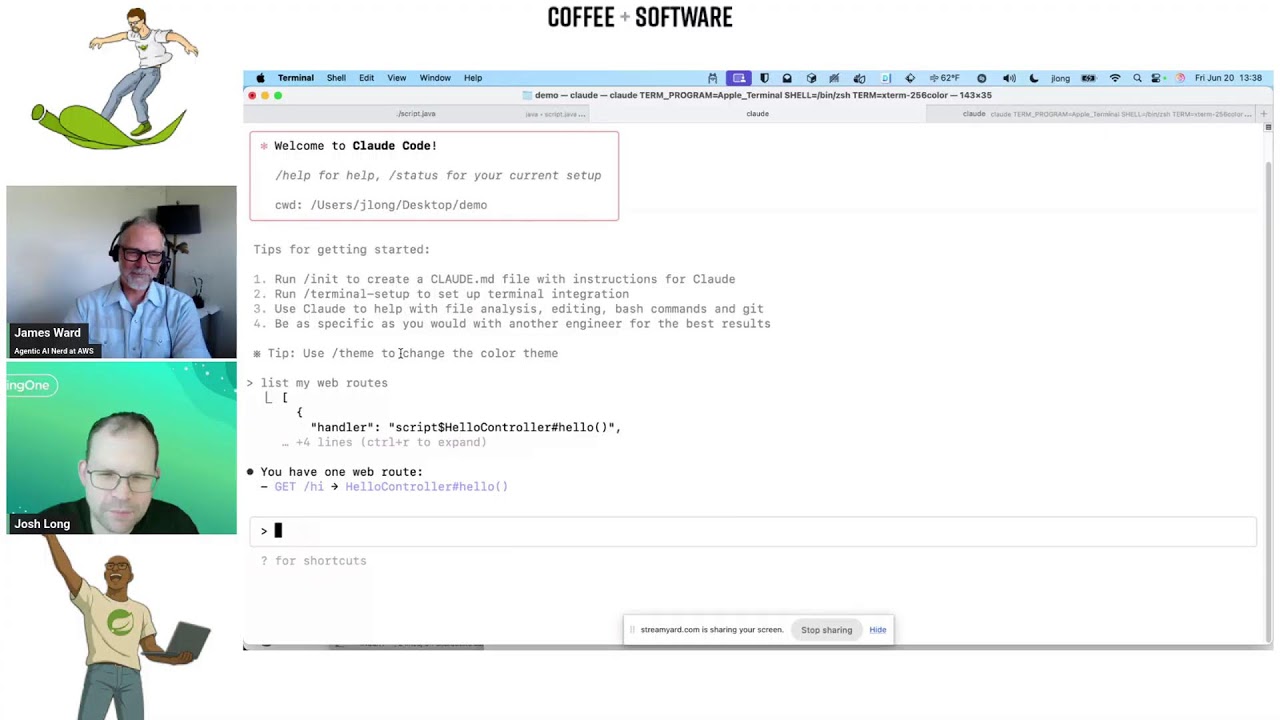
Task: Click the diamond-shaped menu bar icon
Action: coord(910,78)
